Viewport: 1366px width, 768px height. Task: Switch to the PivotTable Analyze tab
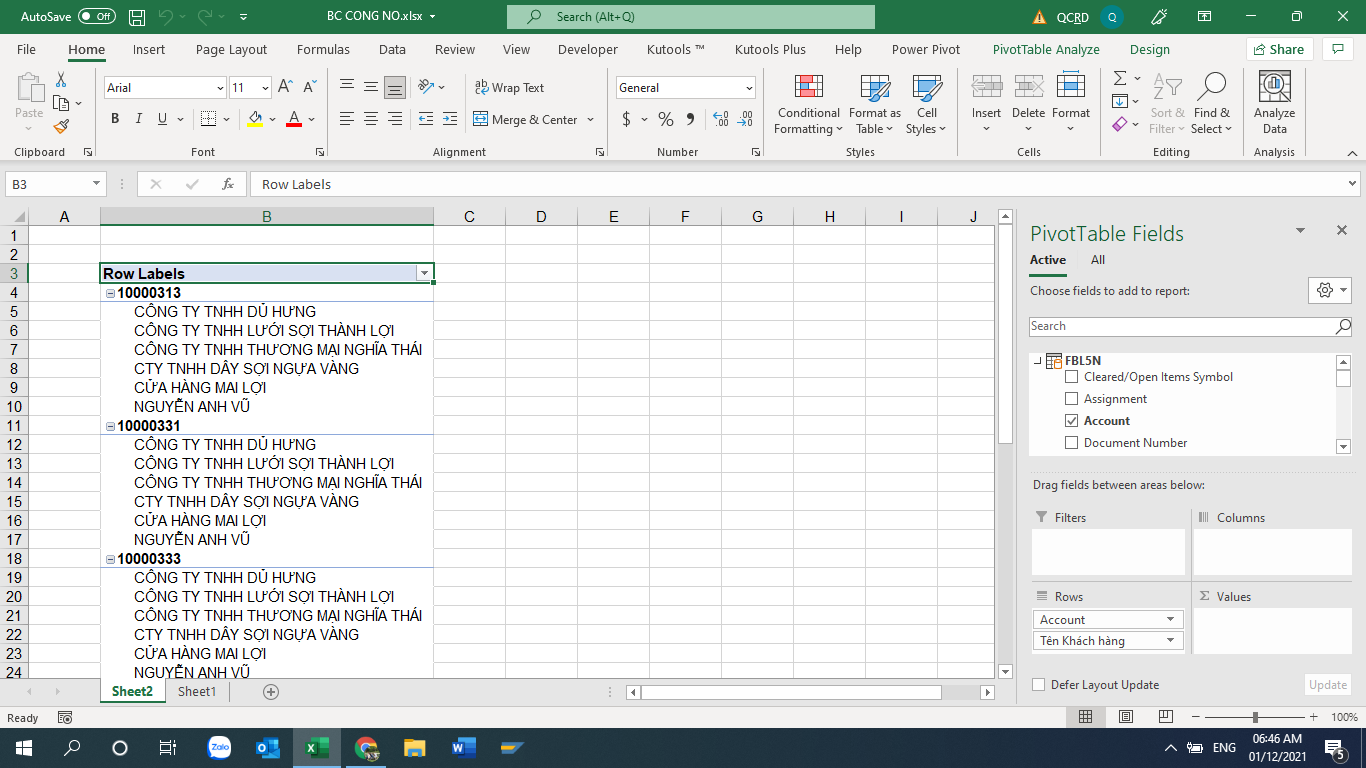(1045, 49)
